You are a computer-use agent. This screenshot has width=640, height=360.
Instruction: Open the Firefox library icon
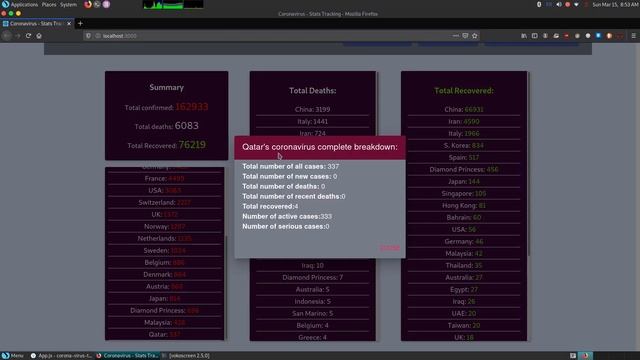524,36
